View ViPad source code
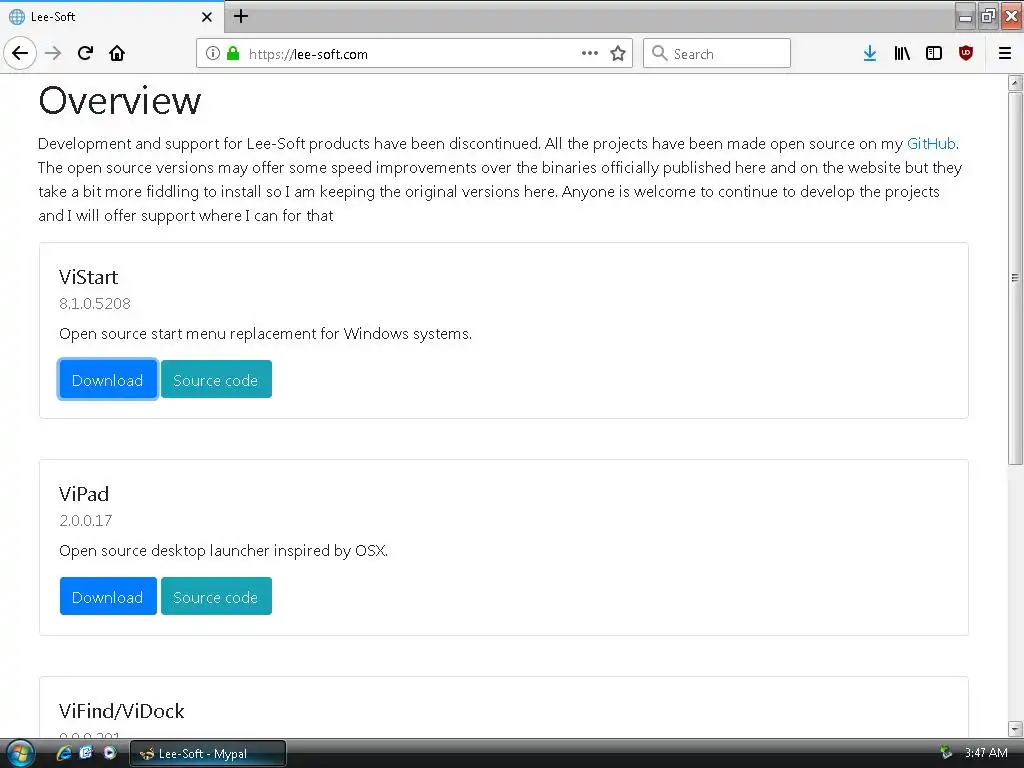Screen dimensions: 1024x768 [x=216, y=596]
